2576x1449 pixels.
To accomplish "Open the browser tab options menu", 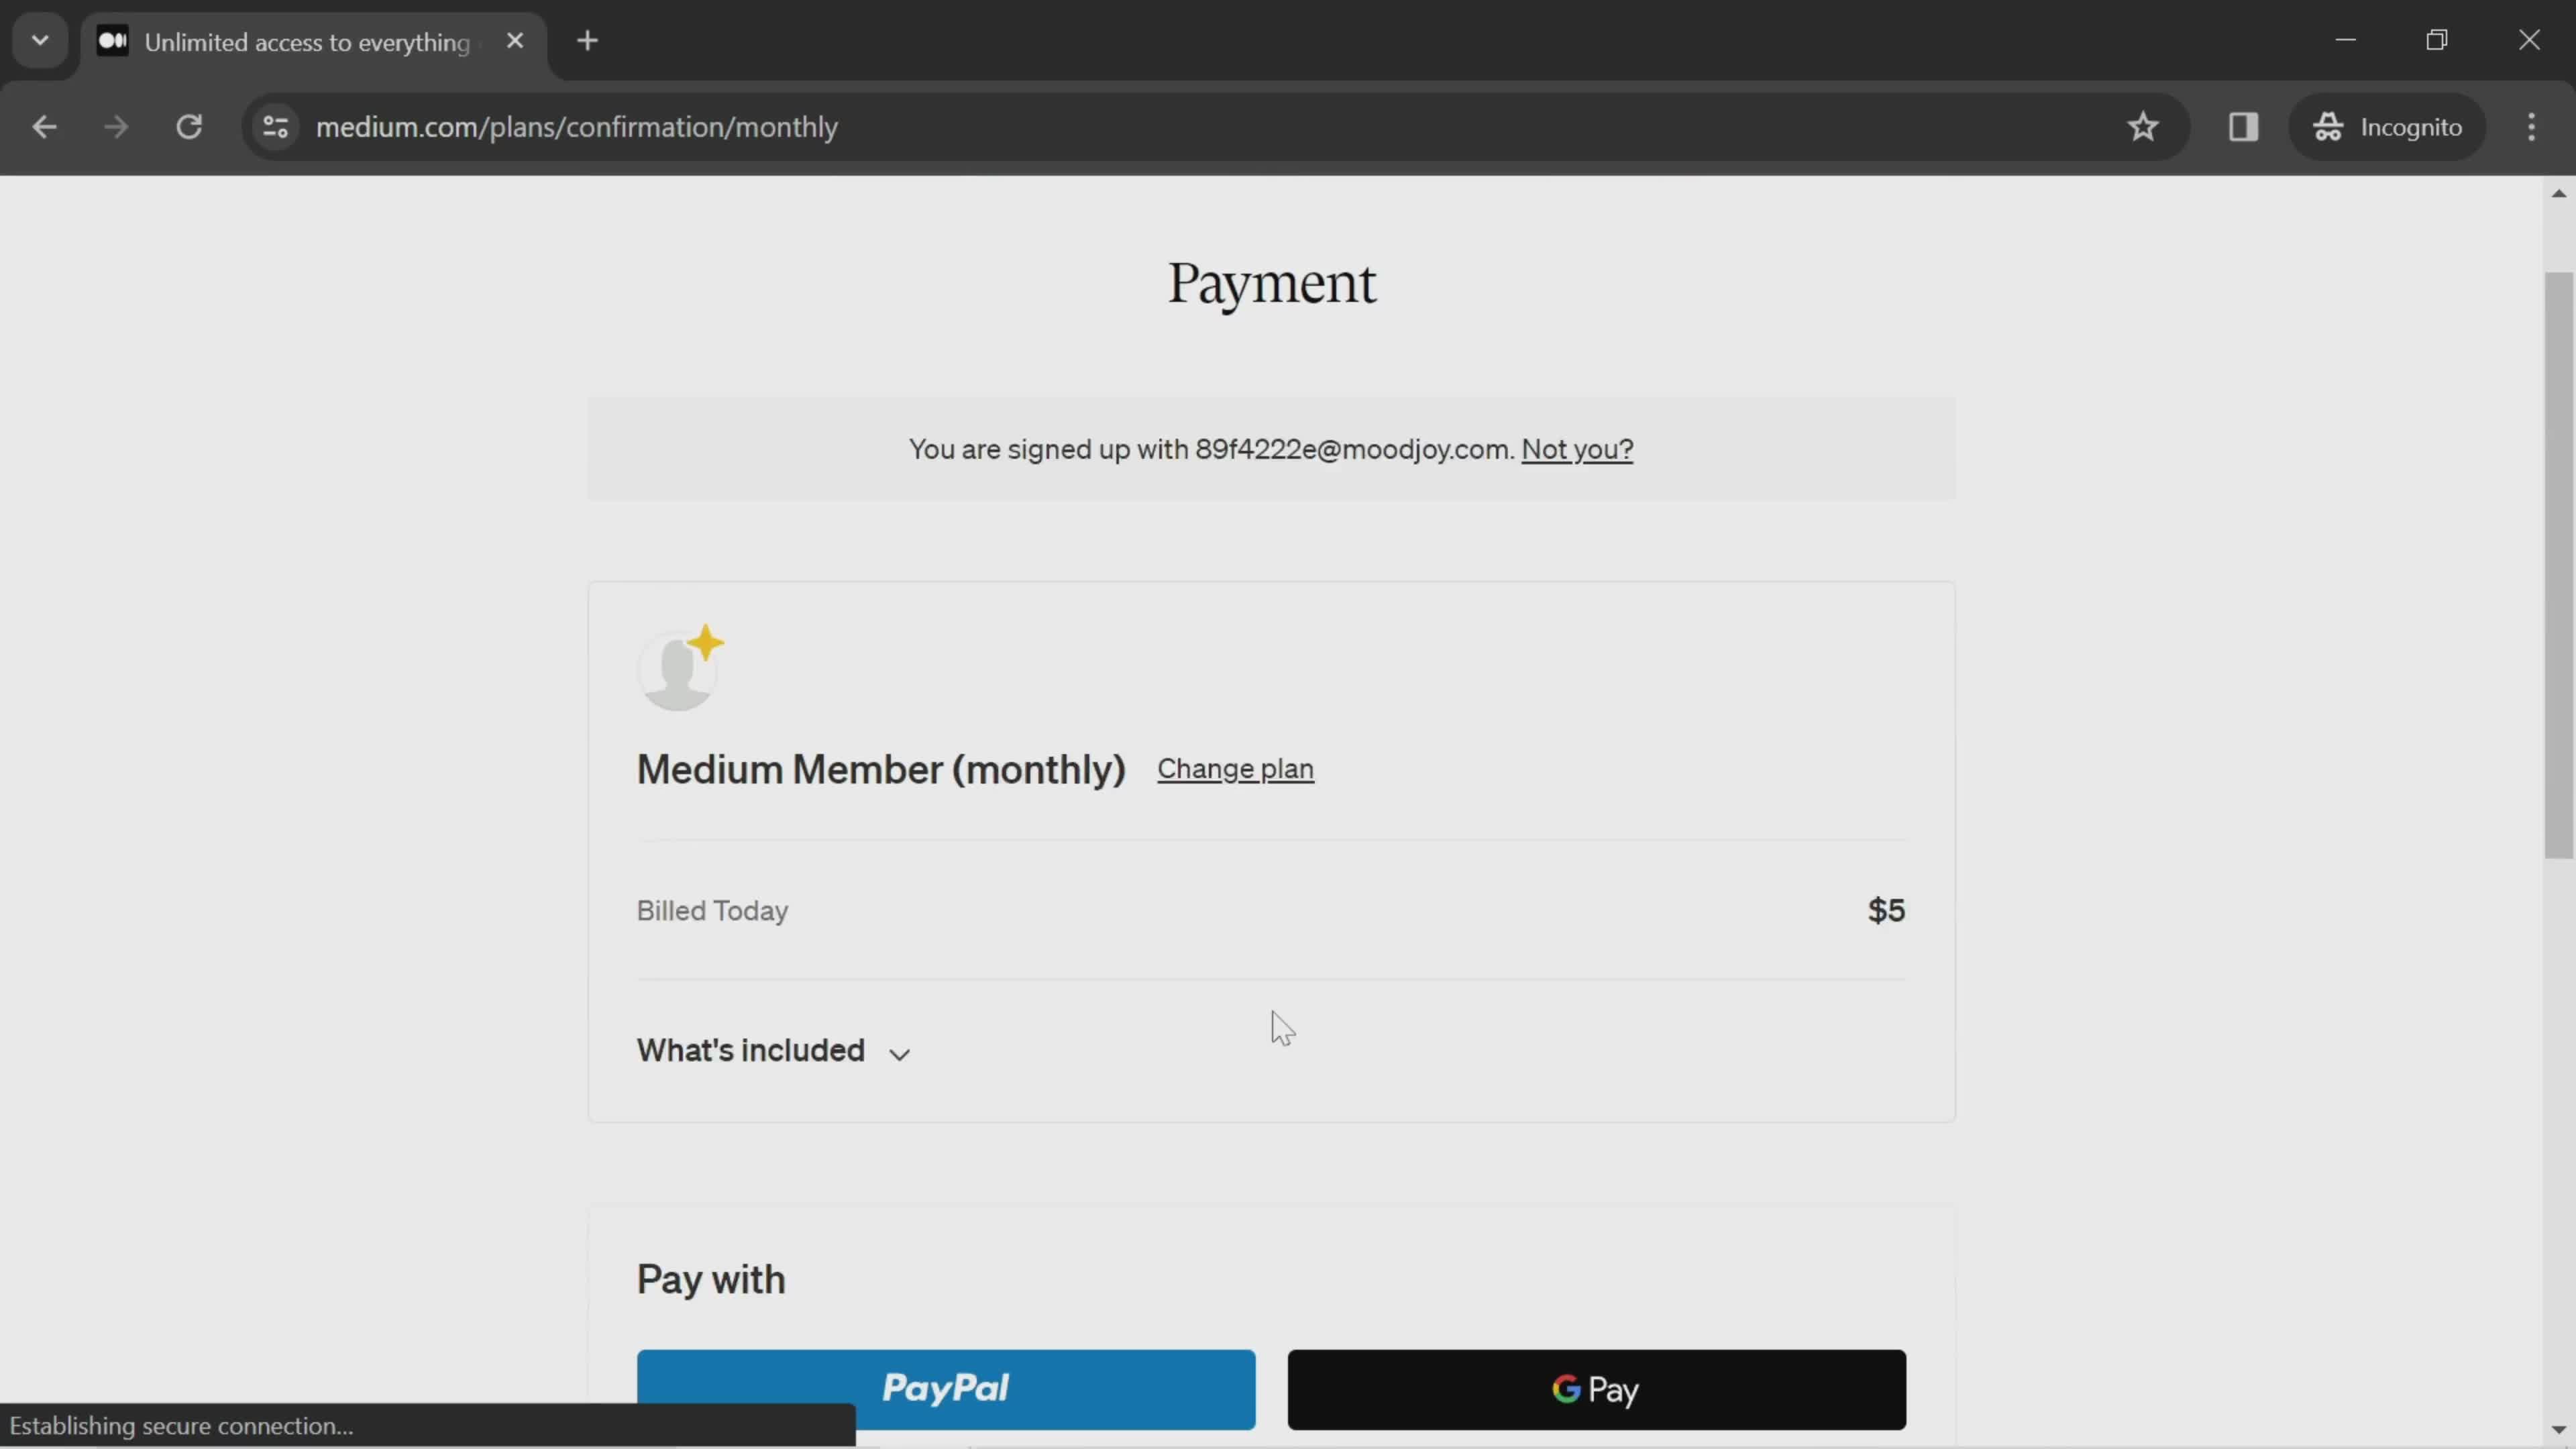I will (39, 39).
